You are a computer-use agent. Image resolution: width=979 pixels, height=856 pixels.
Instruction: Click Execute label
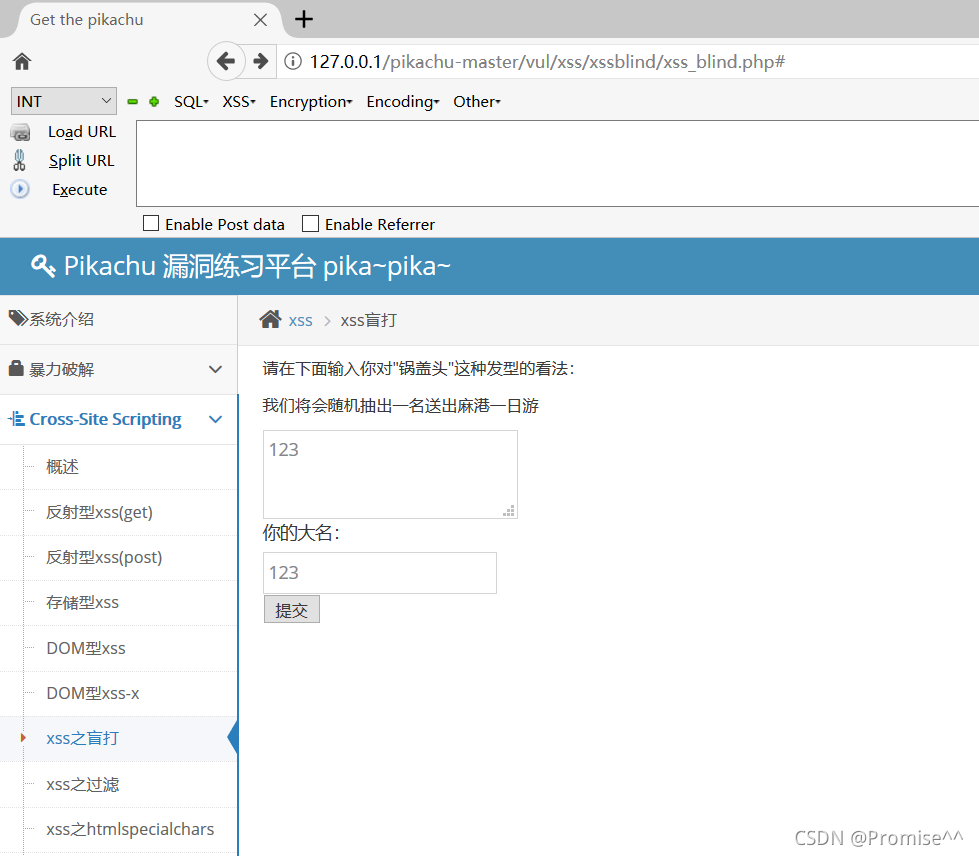point(79,189)
